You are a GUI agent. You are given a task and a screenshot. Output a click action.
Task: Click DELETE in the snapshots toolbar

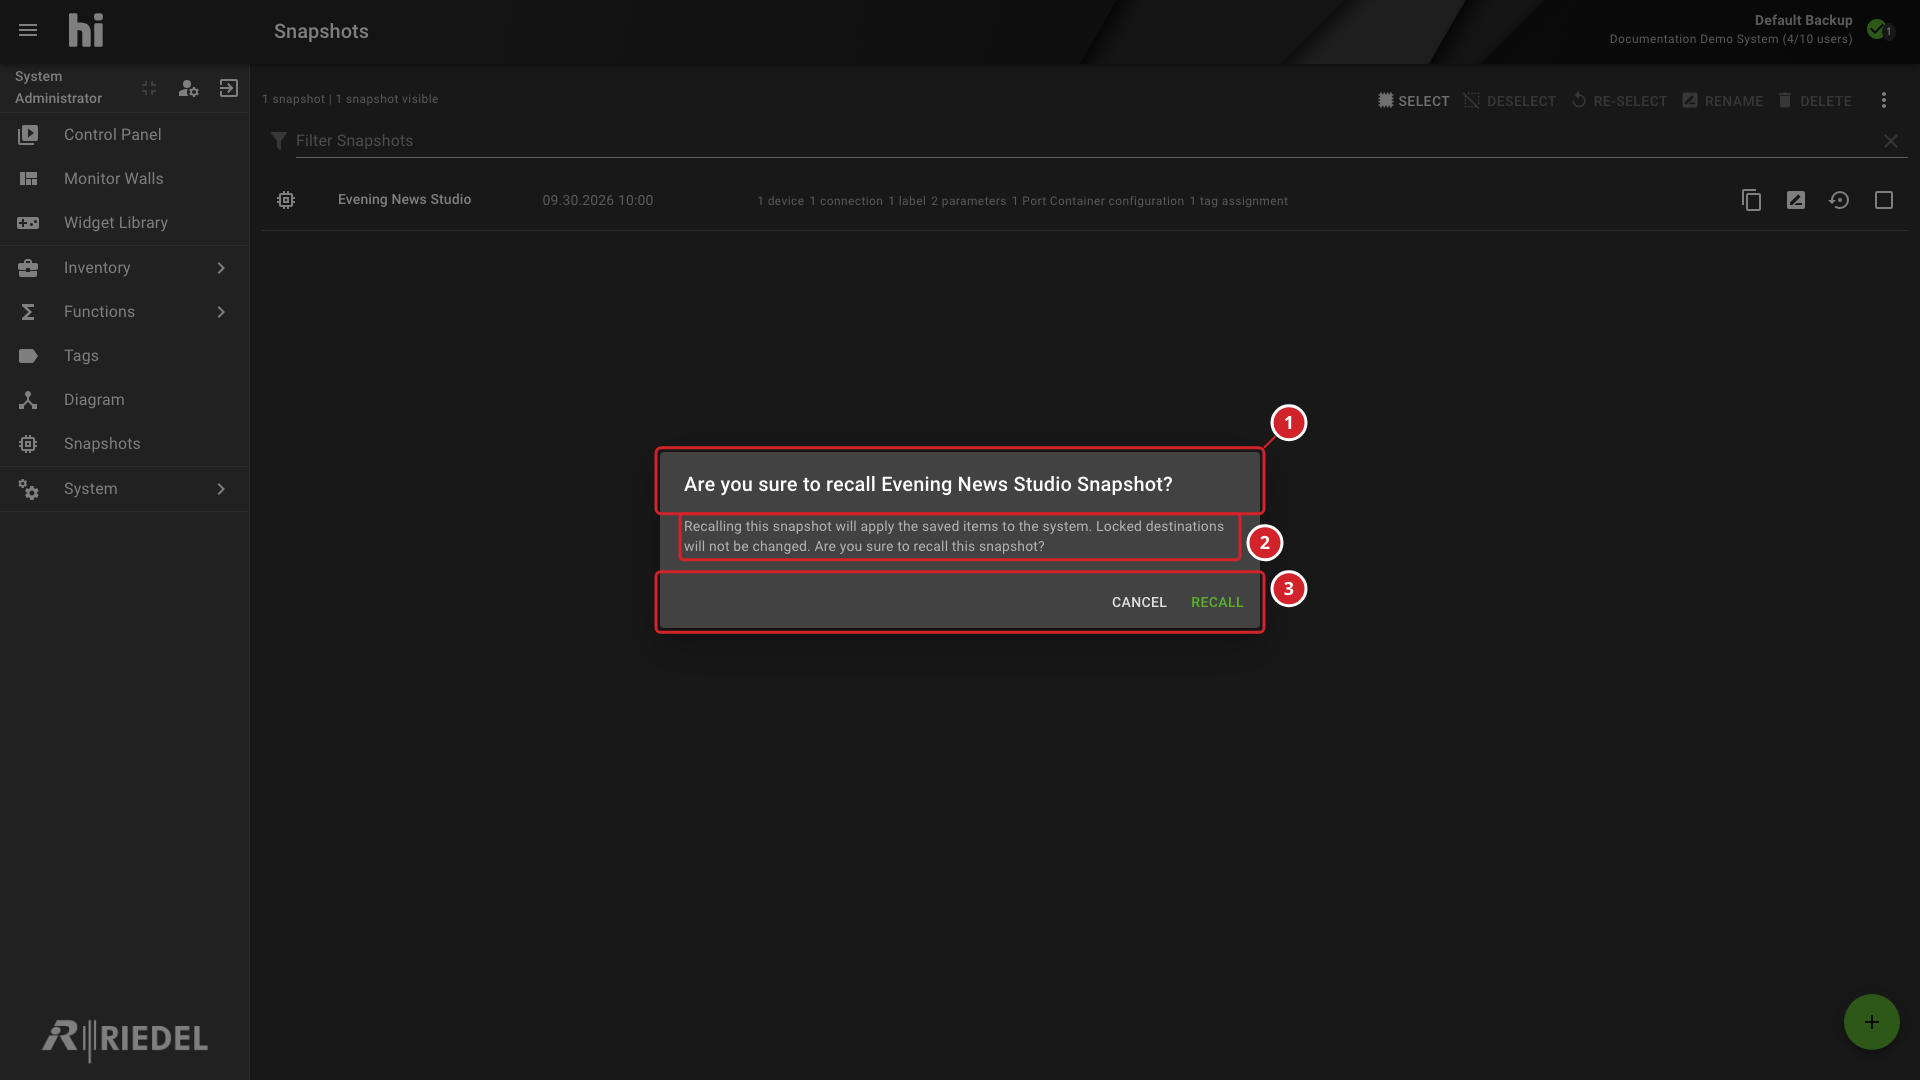click(x=1814, y=101)
